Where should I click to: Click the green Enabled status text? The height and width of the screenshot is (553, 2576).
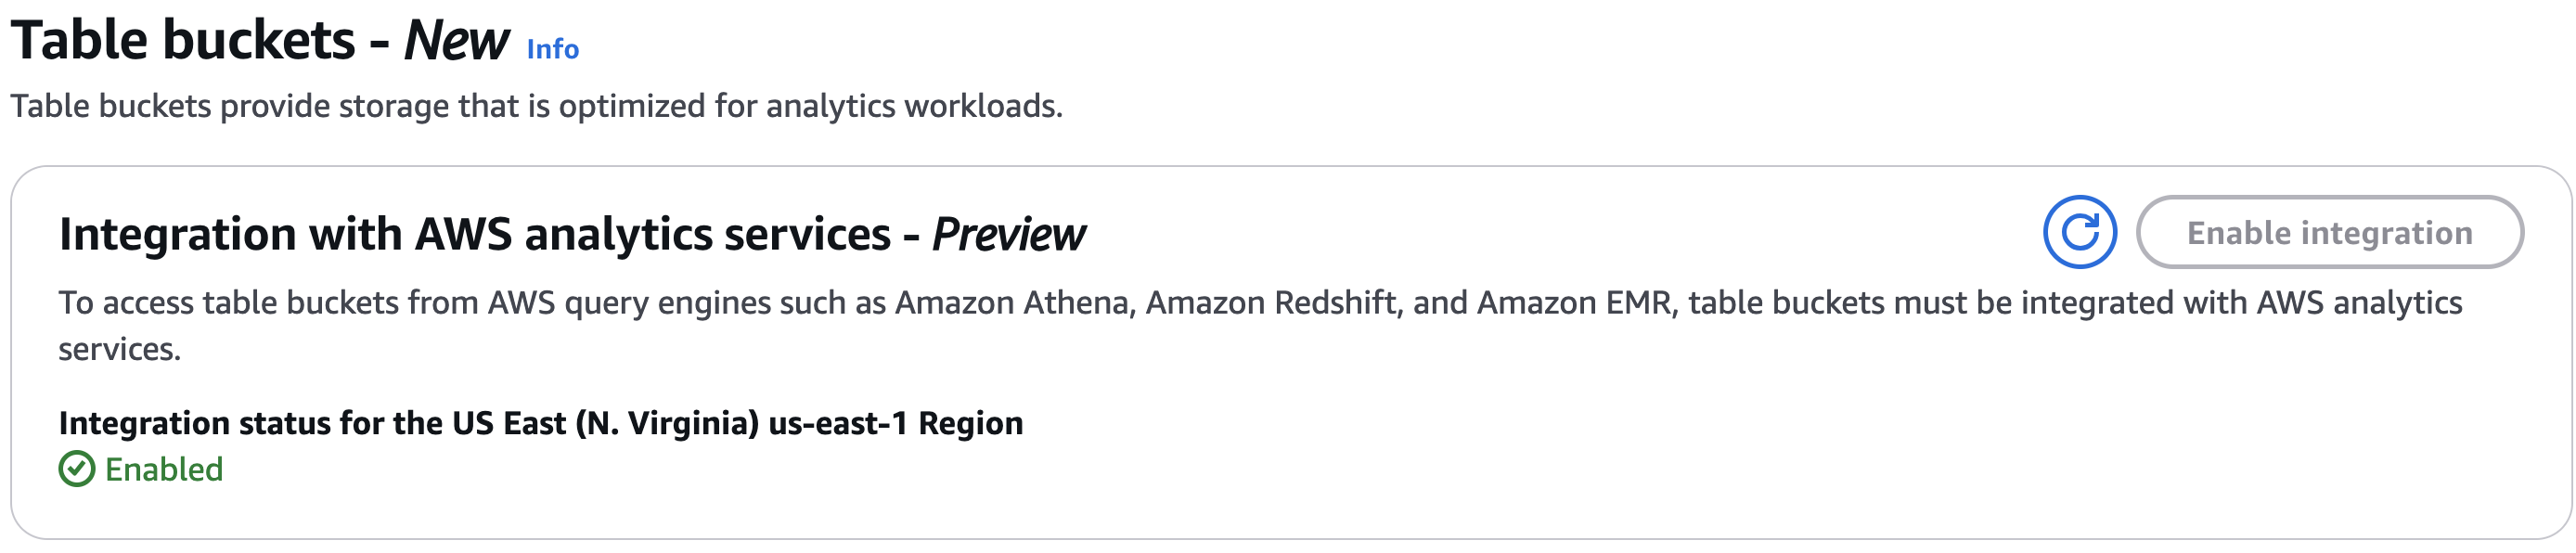pos(164,469)
